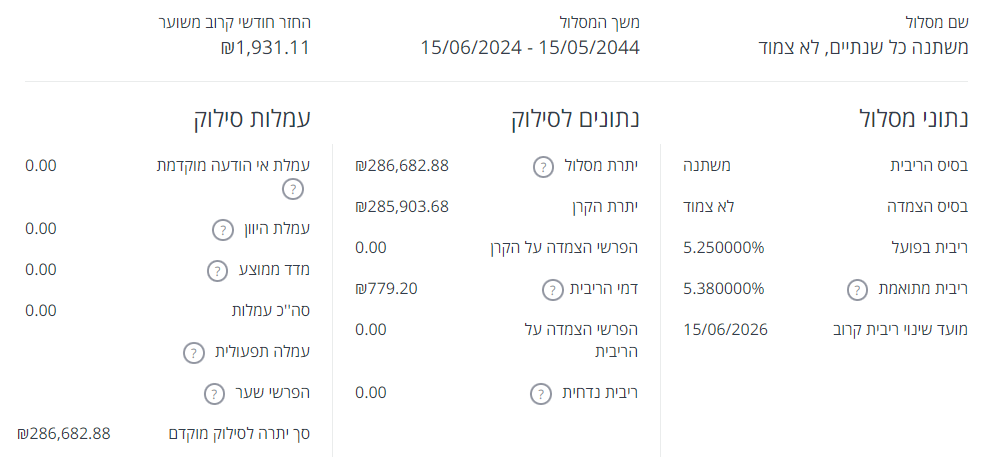Select the monthly payment amount ₪1,931.11
The width and height of the screenshot is (990, 457).
(265, 47)
